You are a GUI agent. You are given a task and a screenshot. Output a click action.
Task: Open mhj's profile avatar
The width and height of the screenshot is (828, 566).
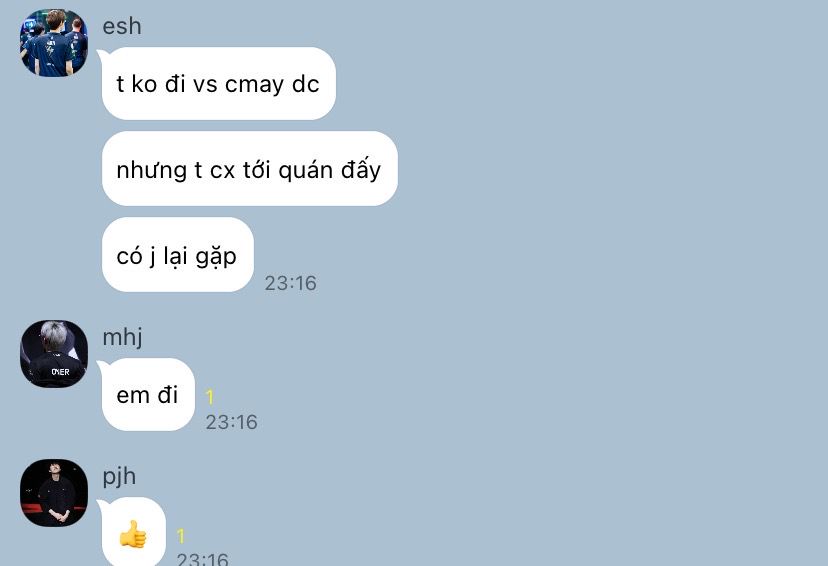coord(54,354)
